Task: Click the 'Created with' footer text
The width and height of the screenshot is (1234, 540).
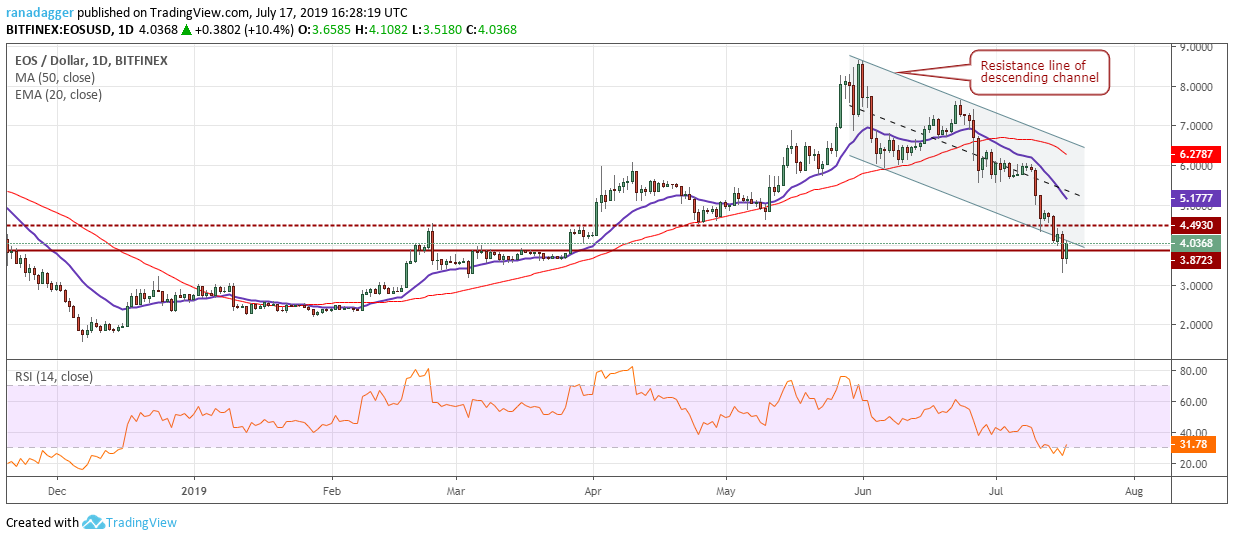Action: 42,522
